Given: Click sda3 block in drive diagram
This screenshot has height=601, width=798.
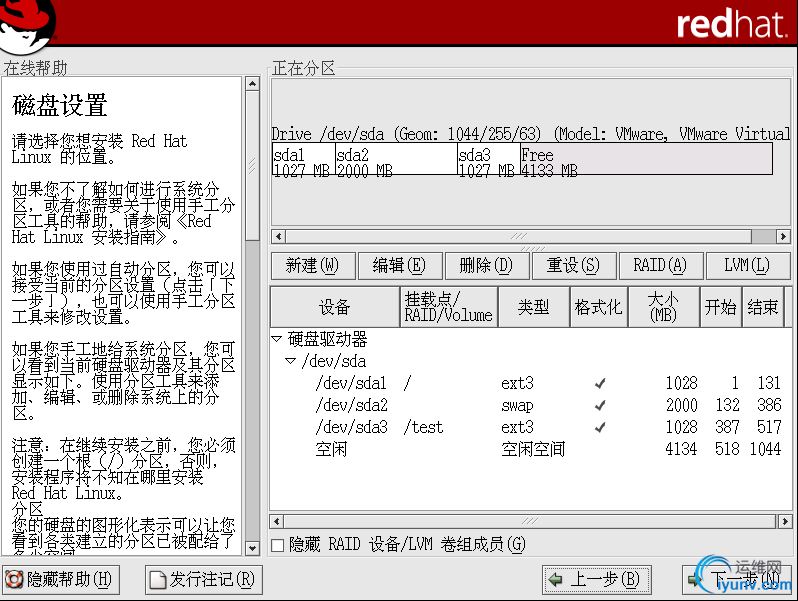Looking at the screenshot, I should [489, 159].
